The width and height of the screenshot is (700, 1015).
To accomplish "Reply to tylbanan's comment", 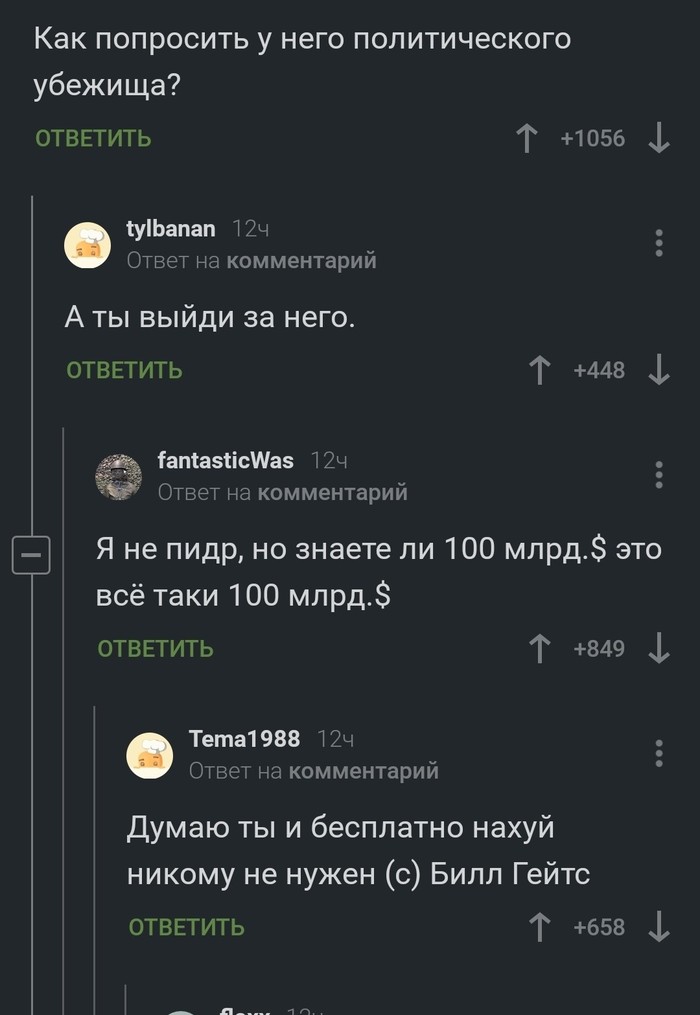I will point(124,370).
